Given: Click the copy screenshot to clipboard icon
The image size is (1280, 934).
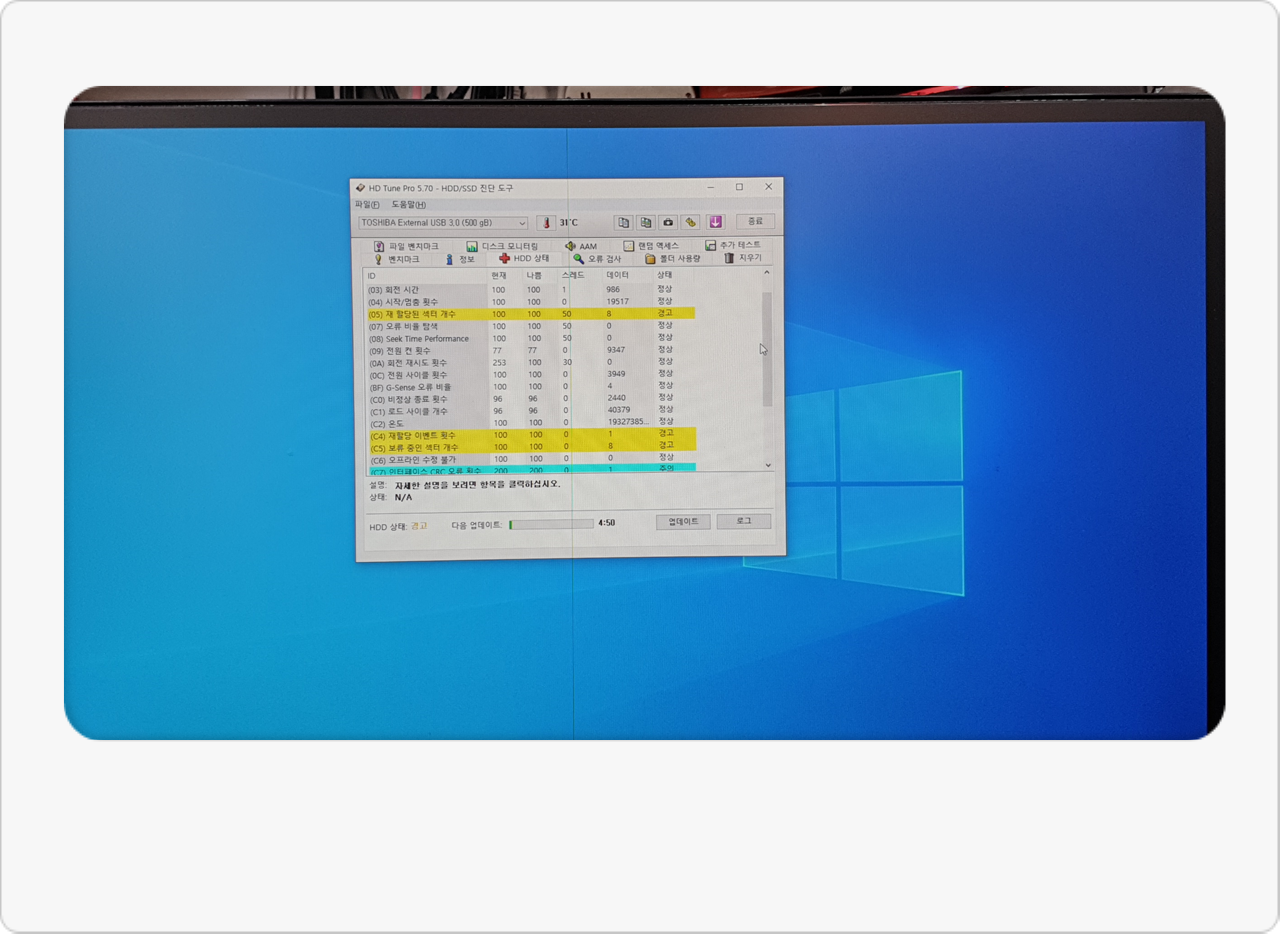Looking at the screenshot, I should (x=646, y=222).
